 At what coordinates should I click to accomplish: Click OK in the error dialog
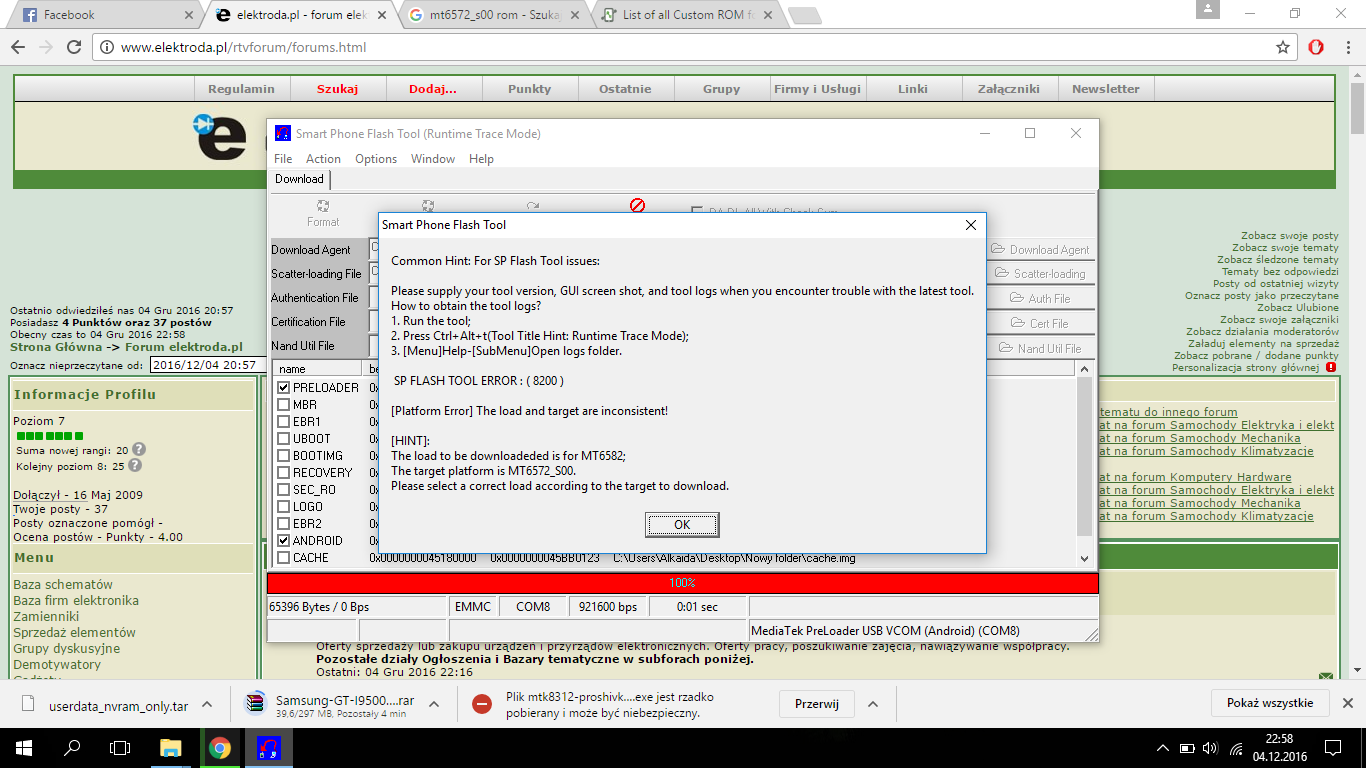click(x=682, y=525)
